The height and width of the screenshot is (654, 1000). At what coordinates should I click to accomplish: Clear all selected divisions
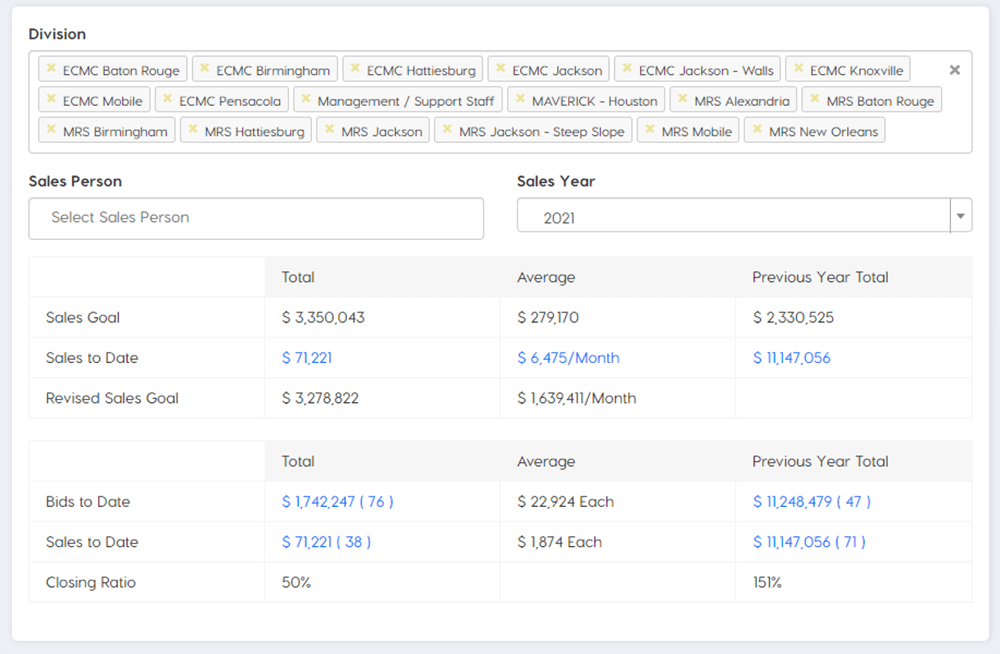(955, 70)
